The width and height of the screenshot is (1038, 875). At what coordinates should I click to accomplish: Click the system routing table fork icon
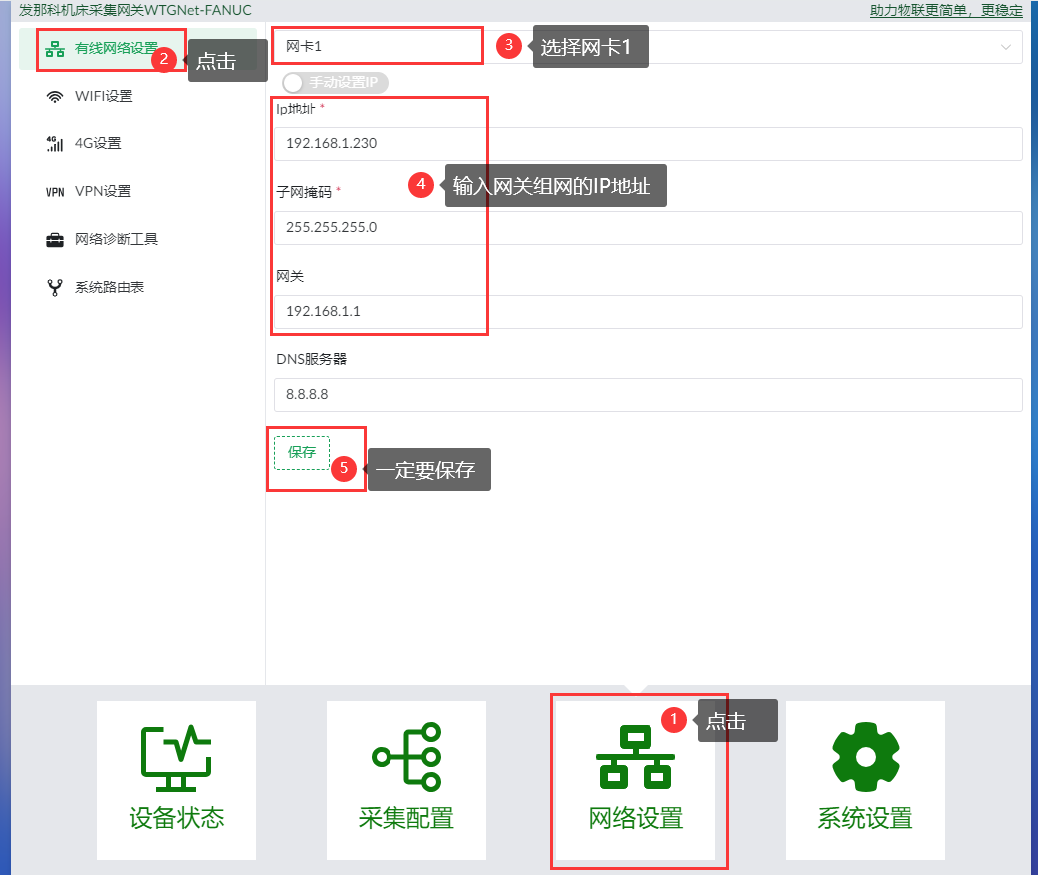[x=55, y=287]
